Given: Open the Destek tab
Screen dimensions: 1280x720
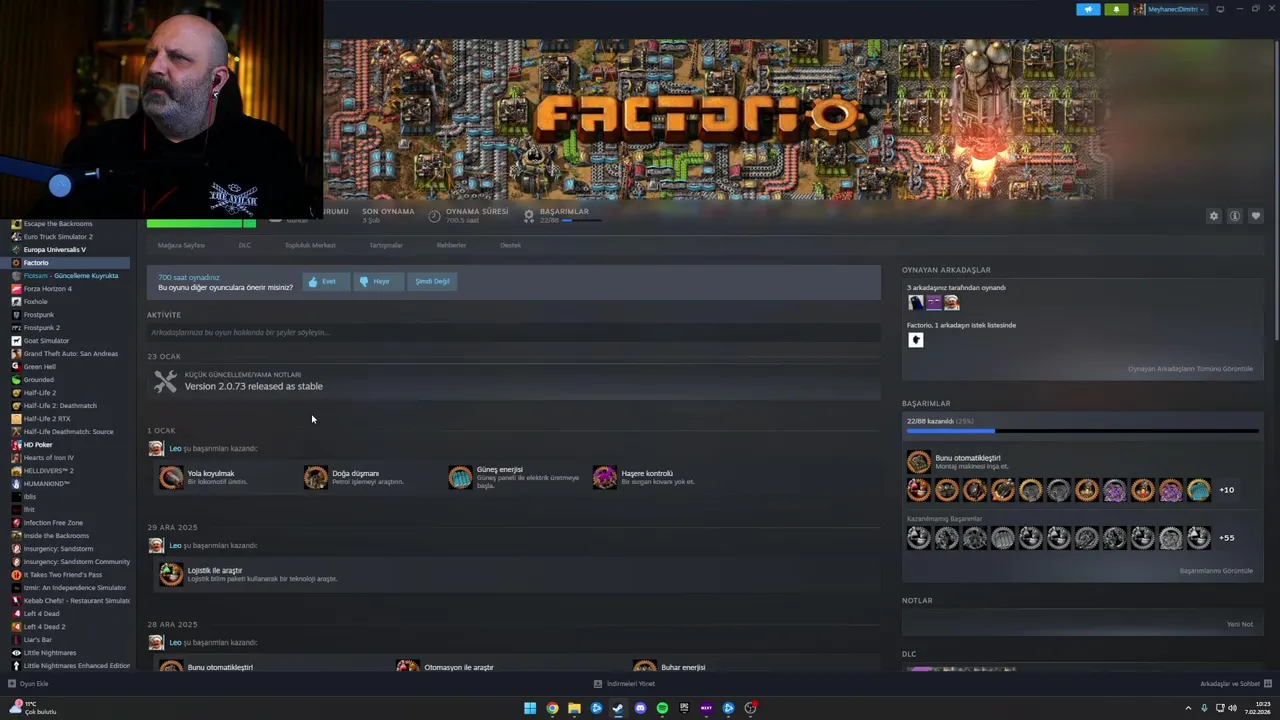Looking at the screenshot, I should click(x=510, y=245).
